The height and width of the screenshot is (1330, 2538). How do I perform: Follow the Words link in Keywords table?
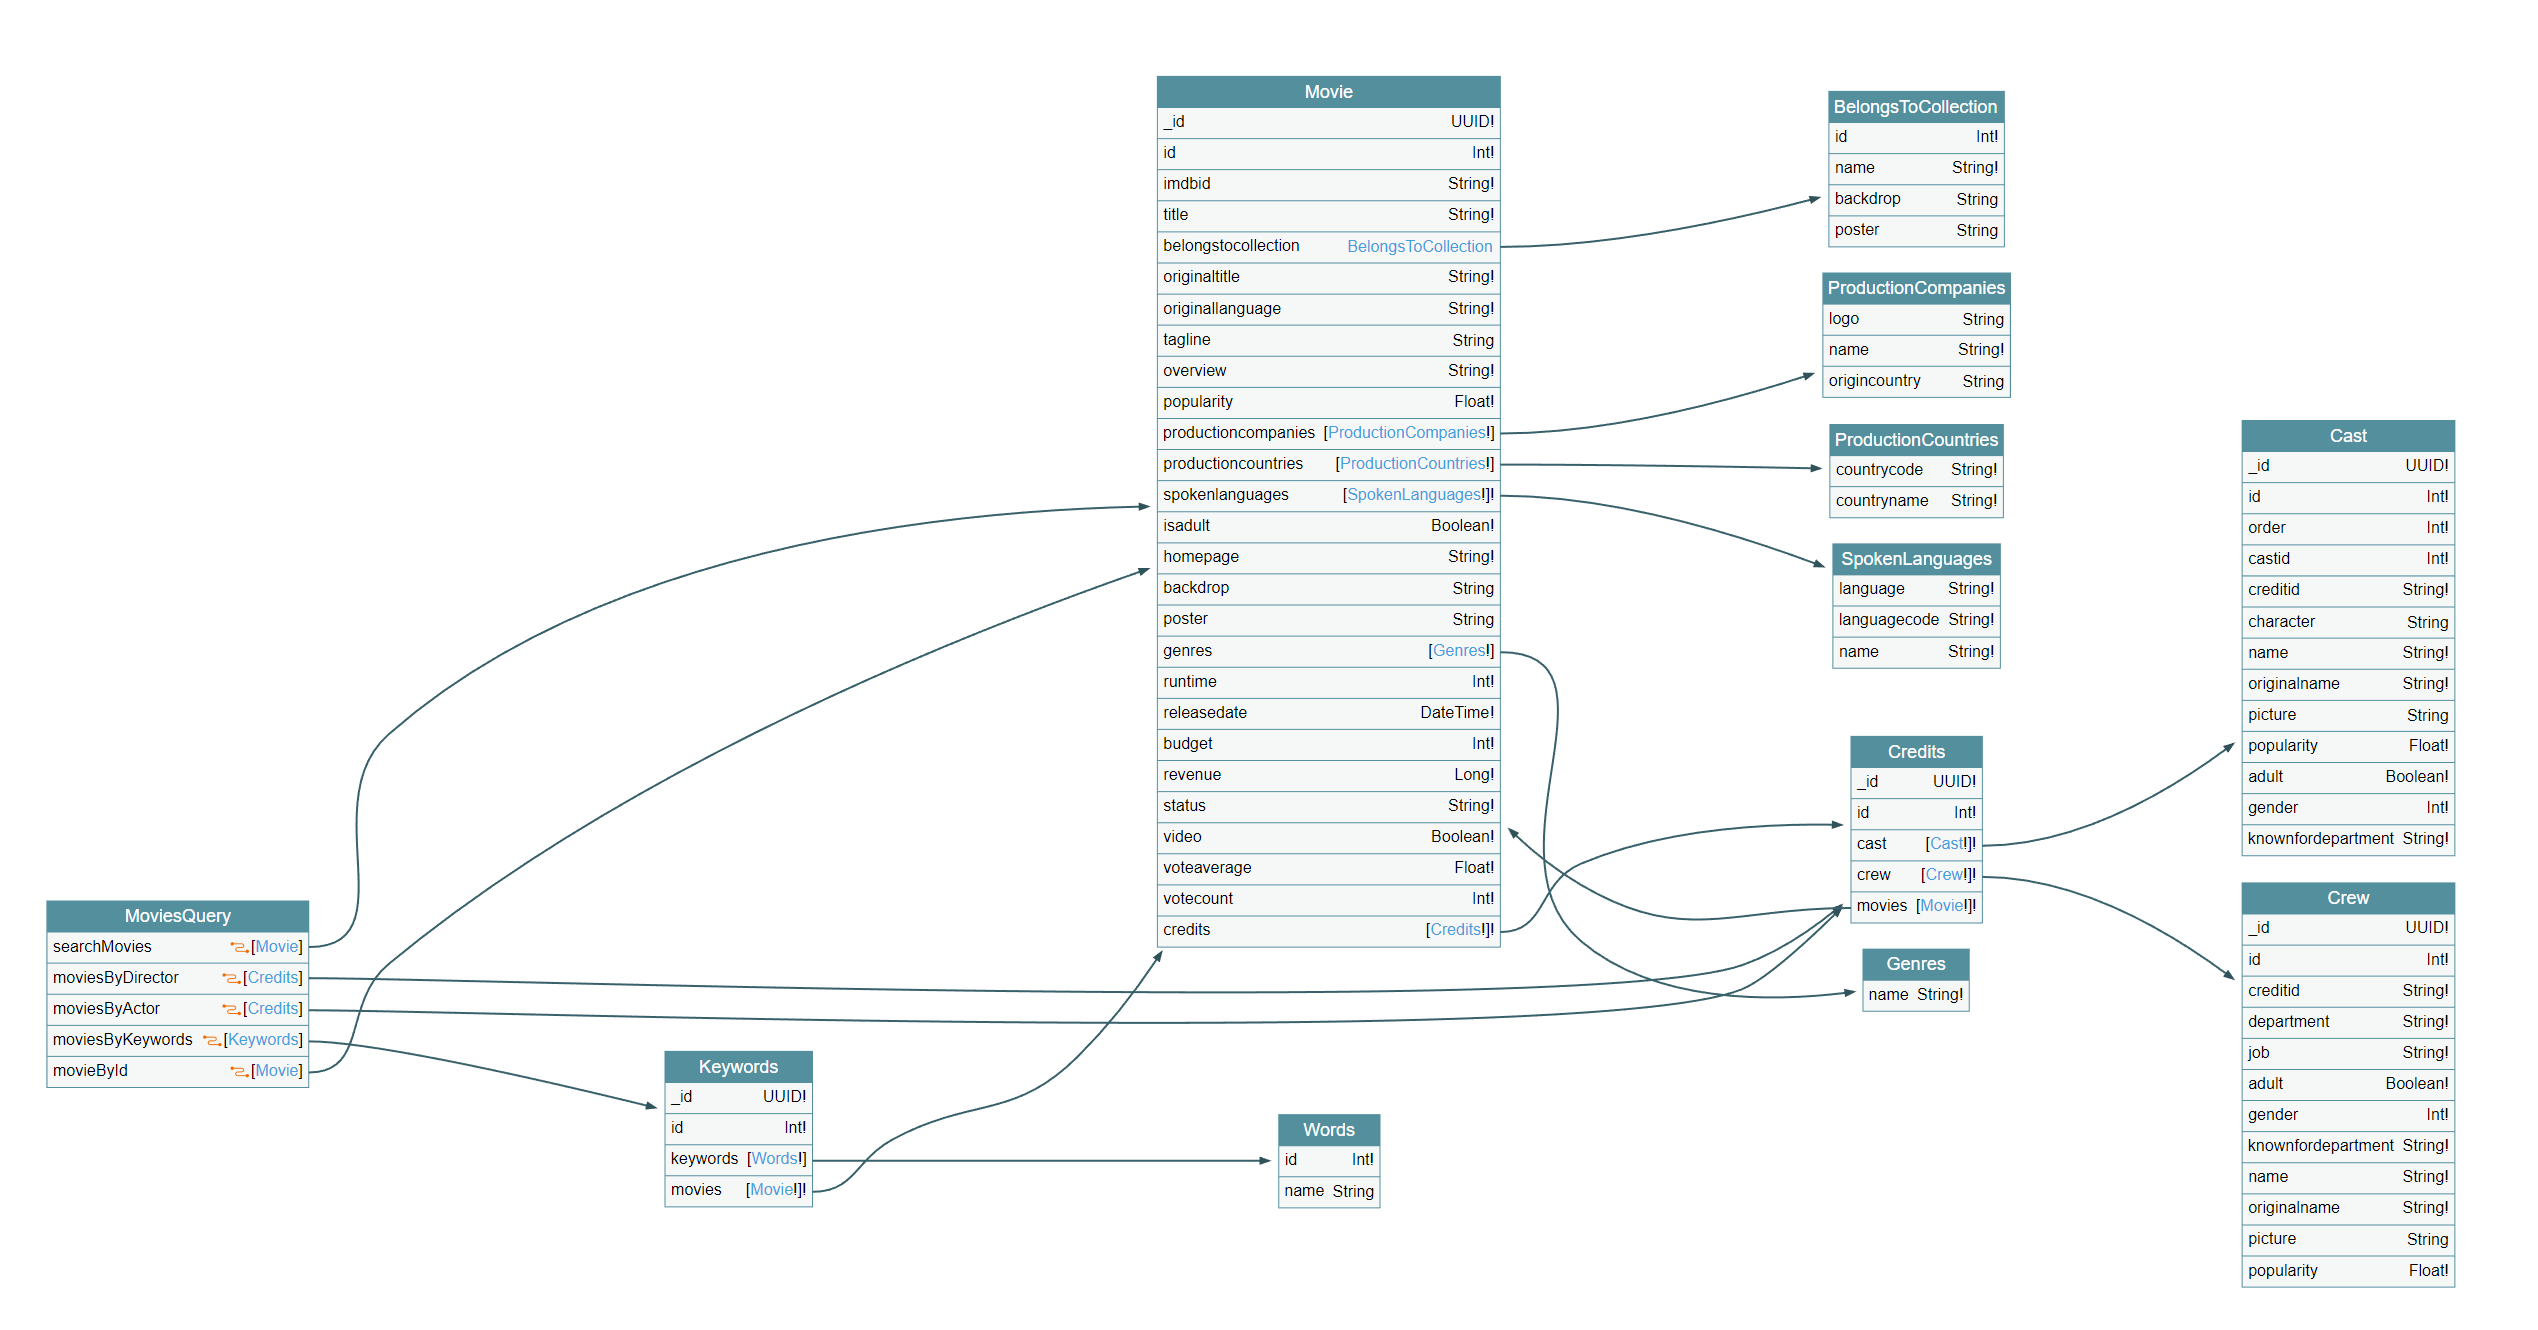click(774, 1159)
